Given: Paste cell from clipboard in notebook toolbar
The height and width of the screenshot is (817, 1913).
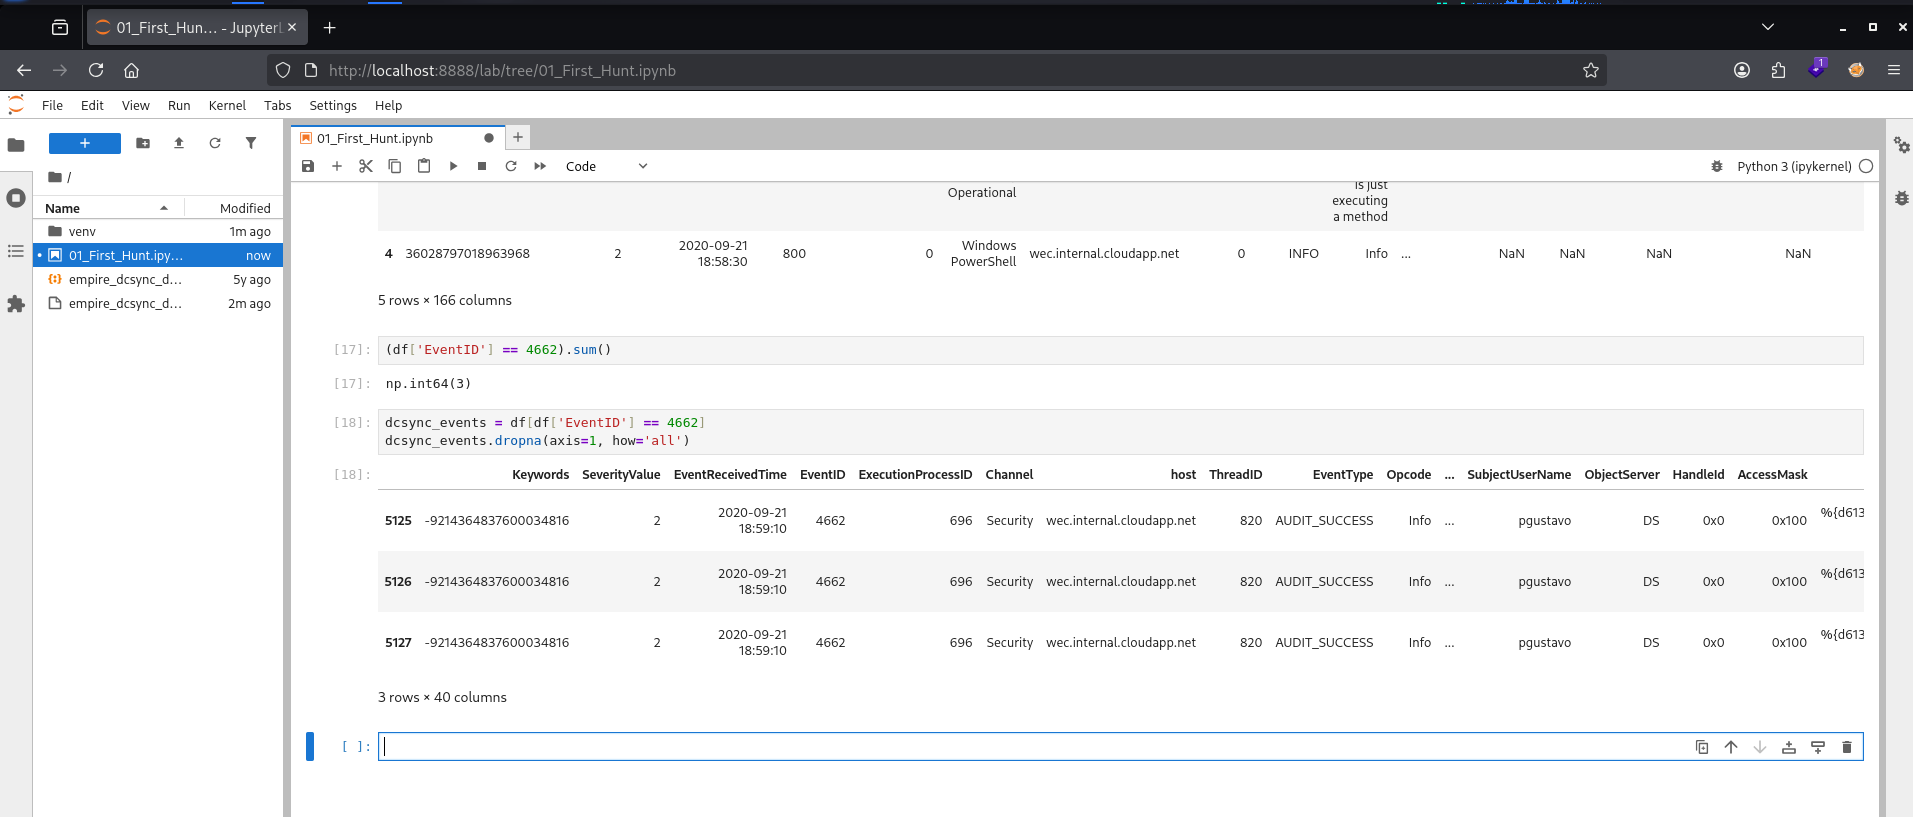Looking at the screenshot, I should (424, 166).
